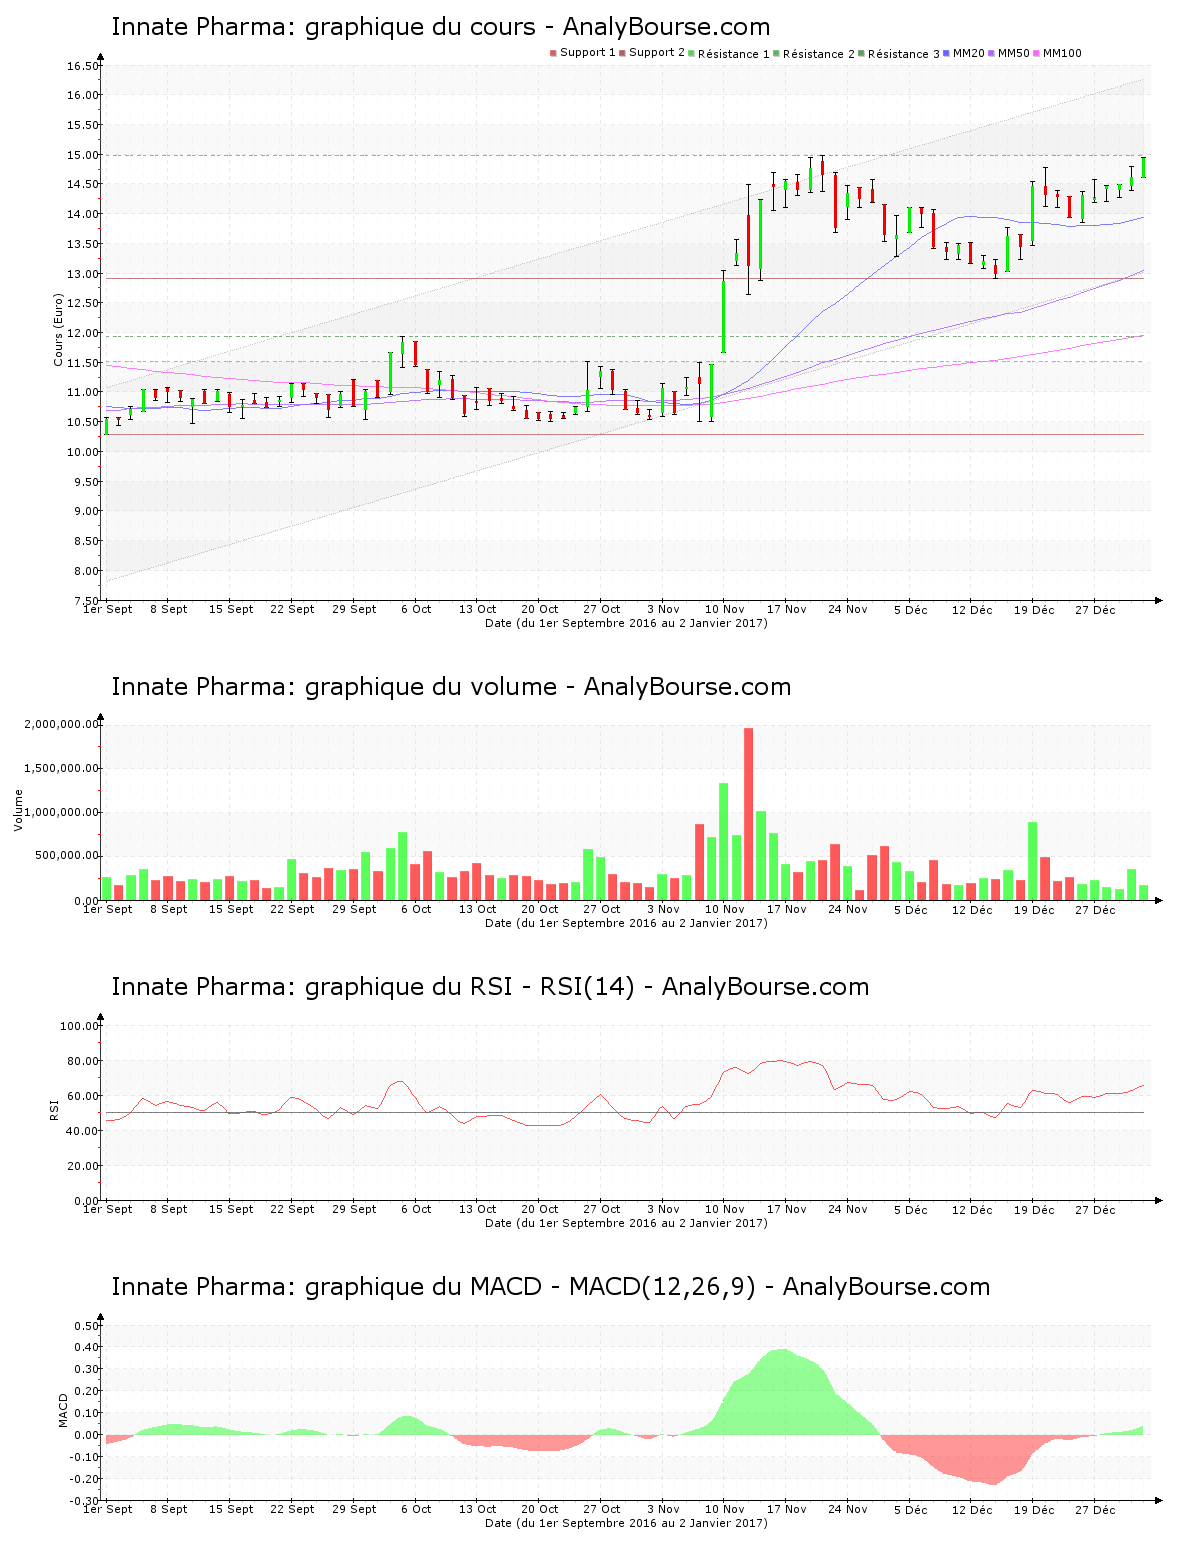Click the Support 1 red legend swatch
This screenshot has height=1550, width=1200.
point(553,53)
